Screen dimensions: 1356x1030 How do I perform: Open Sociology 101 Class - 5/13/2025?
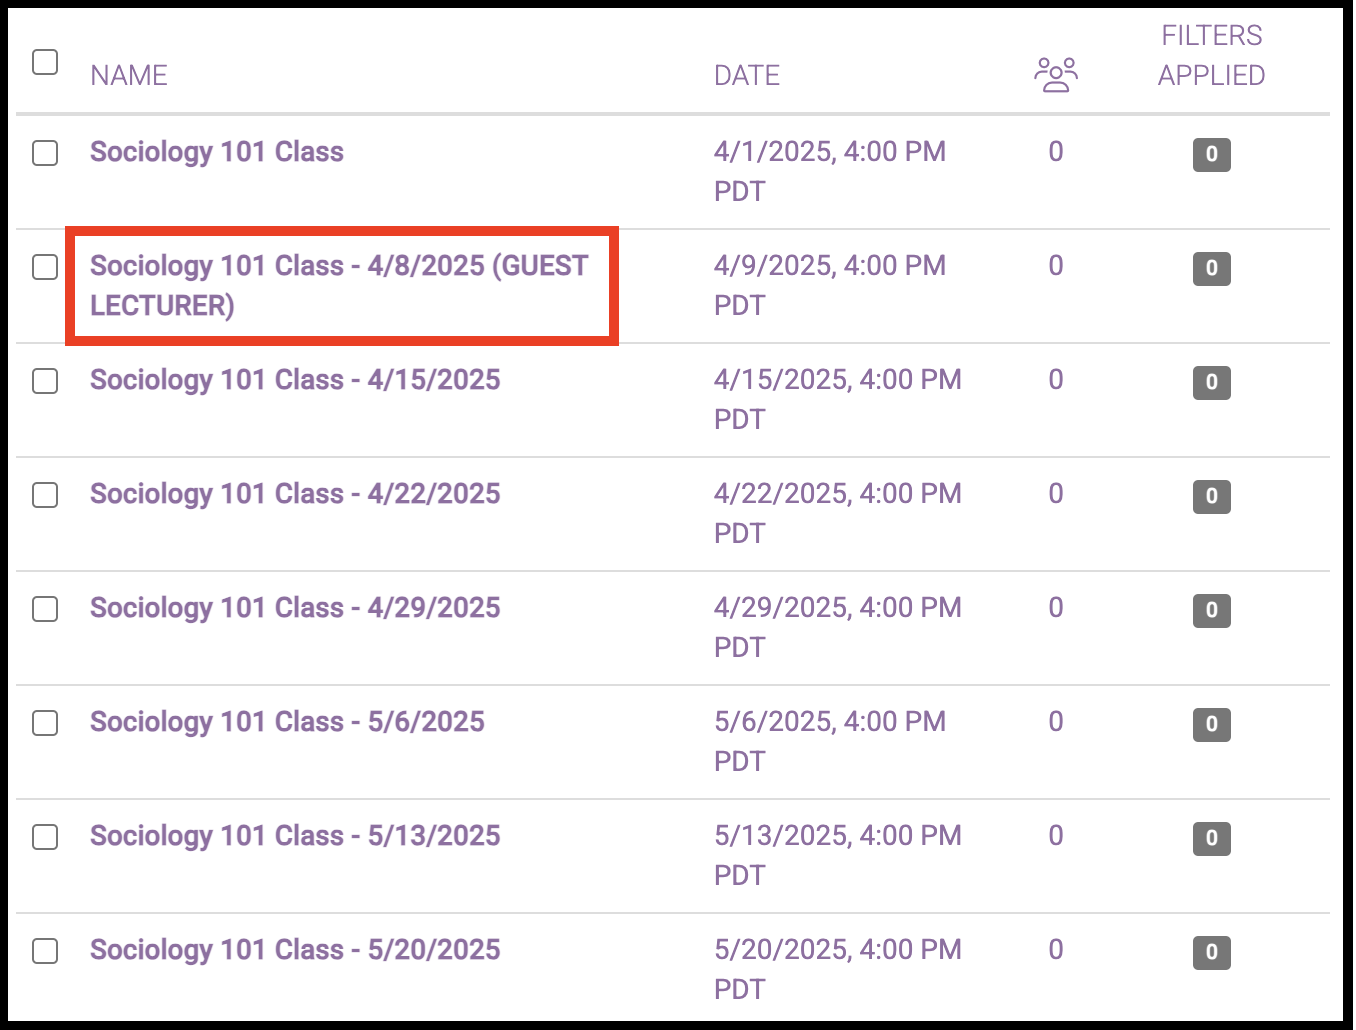pyautogui.click(x=295, y=836)
